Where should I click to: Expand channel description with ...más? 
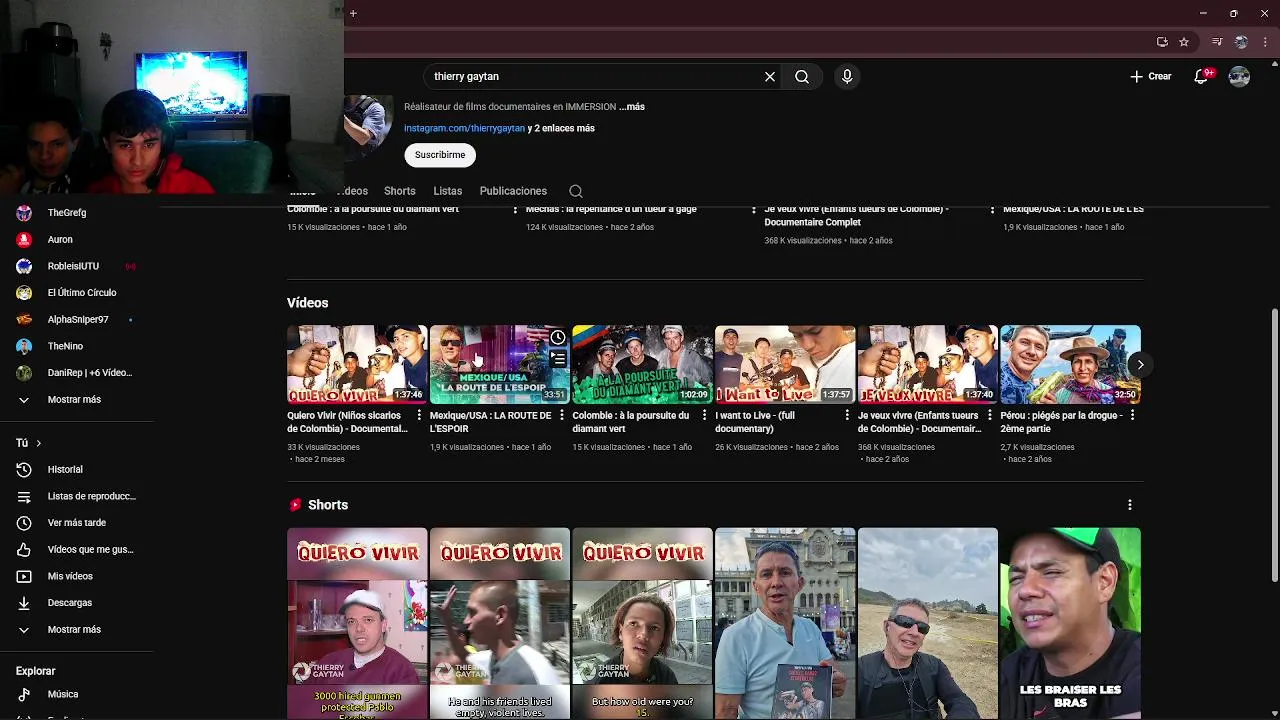632,106
